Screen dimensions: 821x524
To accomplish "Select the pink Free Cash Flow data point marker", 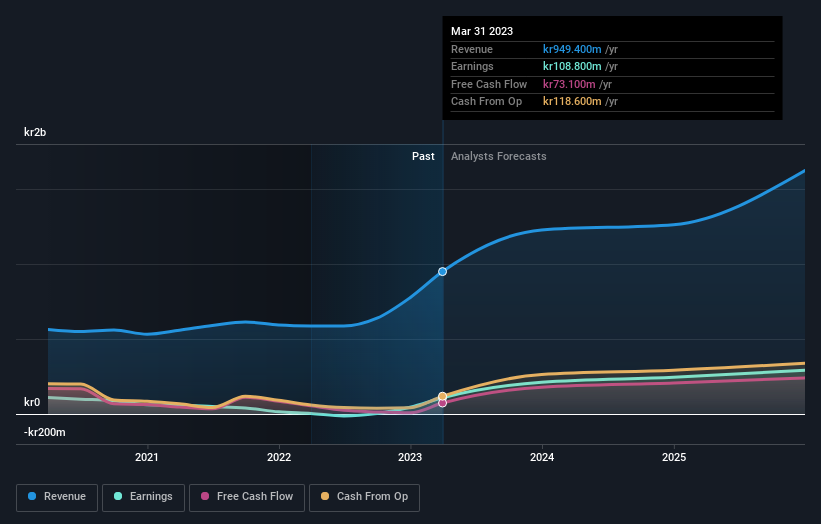I will (442, 403).
